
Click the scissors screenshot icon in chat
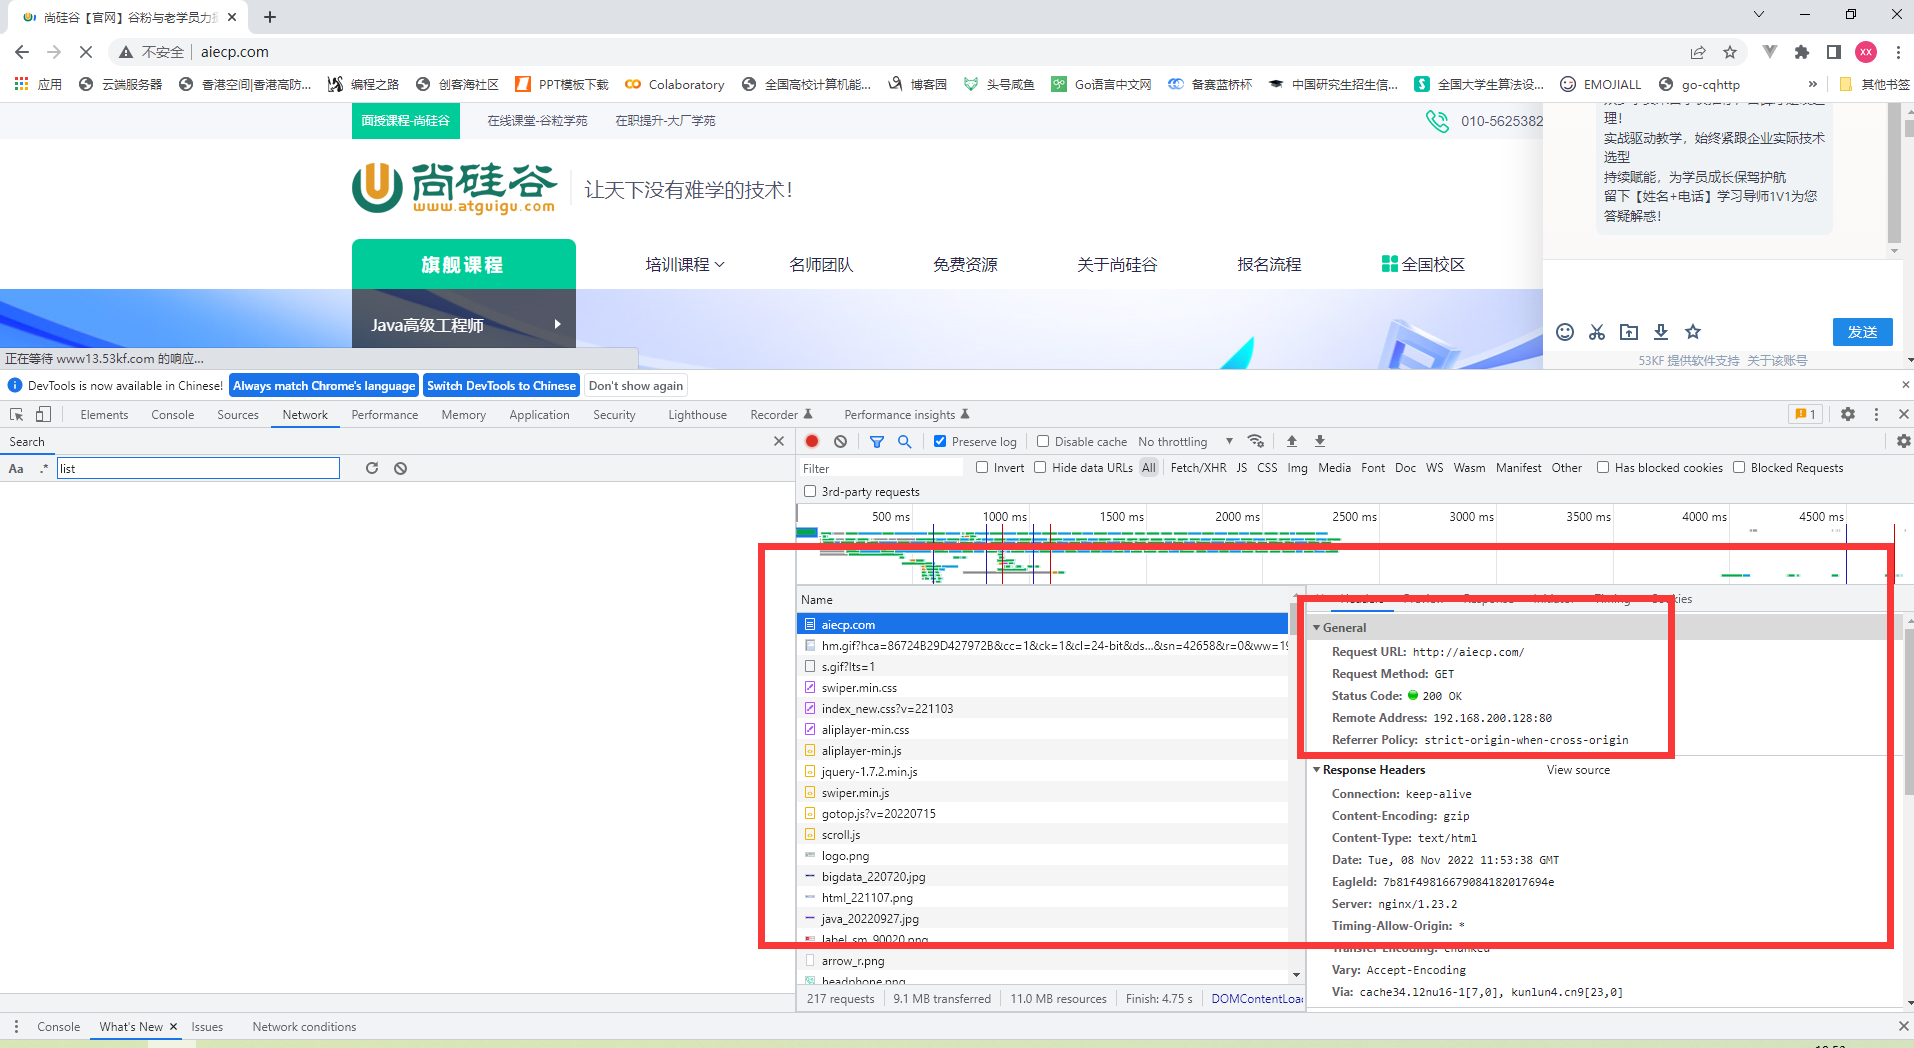coord(1597,332)
